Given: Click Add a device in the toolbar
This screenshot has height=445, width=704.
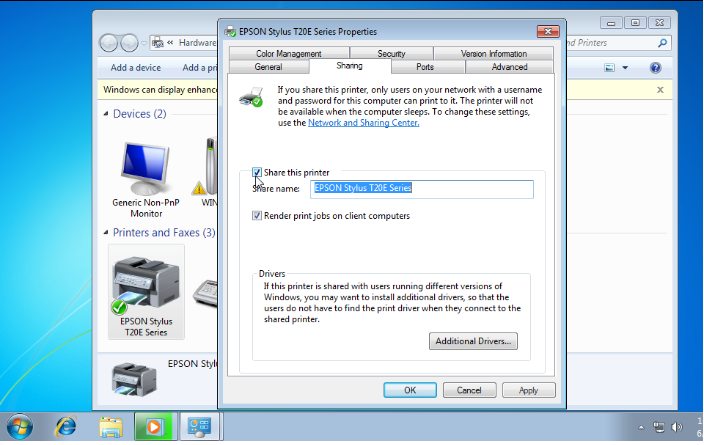Looking at the screenshot, I should tap(136, 68).
